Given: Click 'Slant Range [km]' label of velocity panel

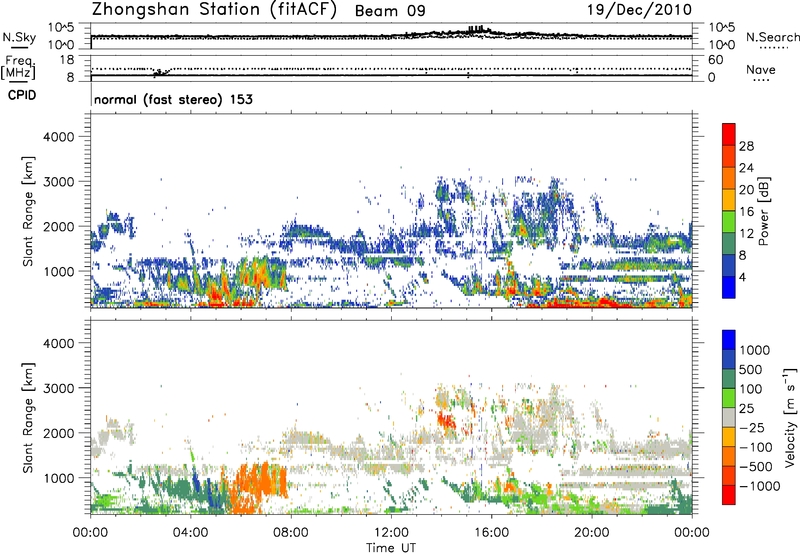Looking at the screenshot, I should 28,417.
